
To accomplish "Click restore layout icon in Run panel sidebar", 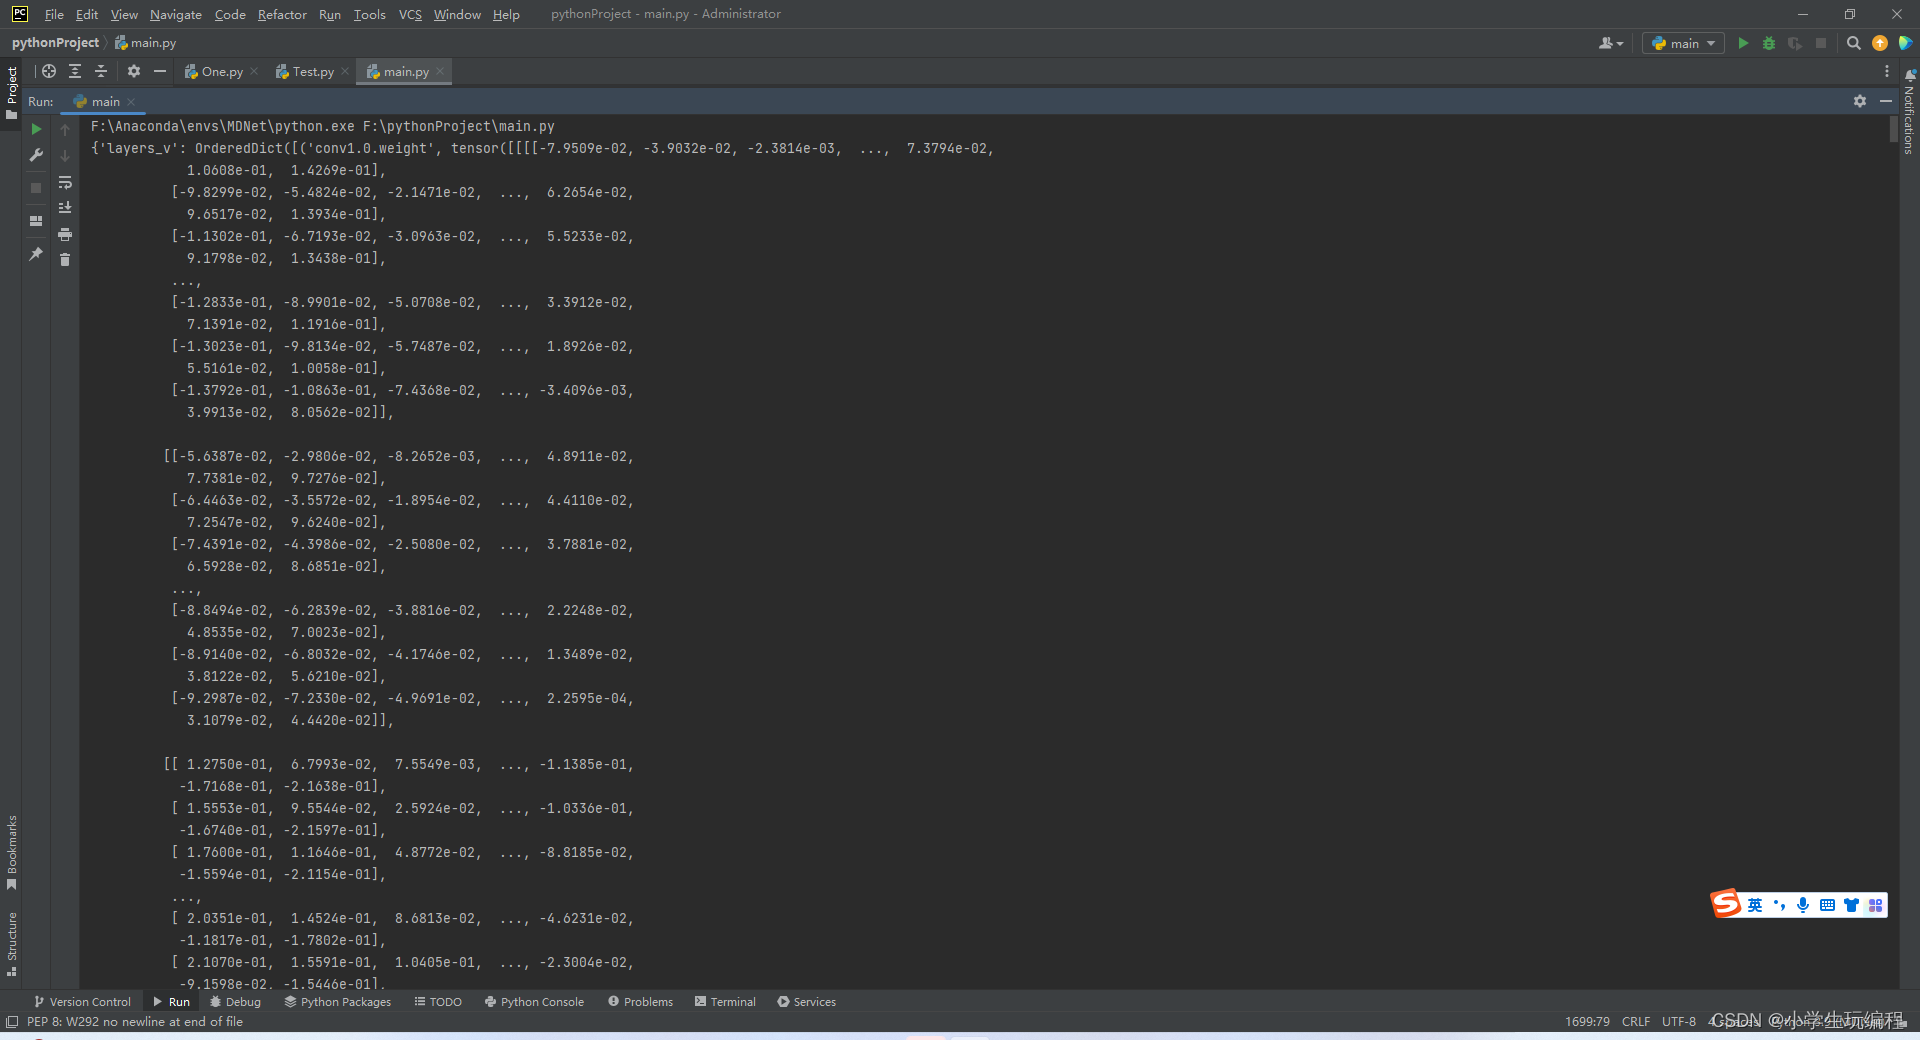I will click(36, 221).
